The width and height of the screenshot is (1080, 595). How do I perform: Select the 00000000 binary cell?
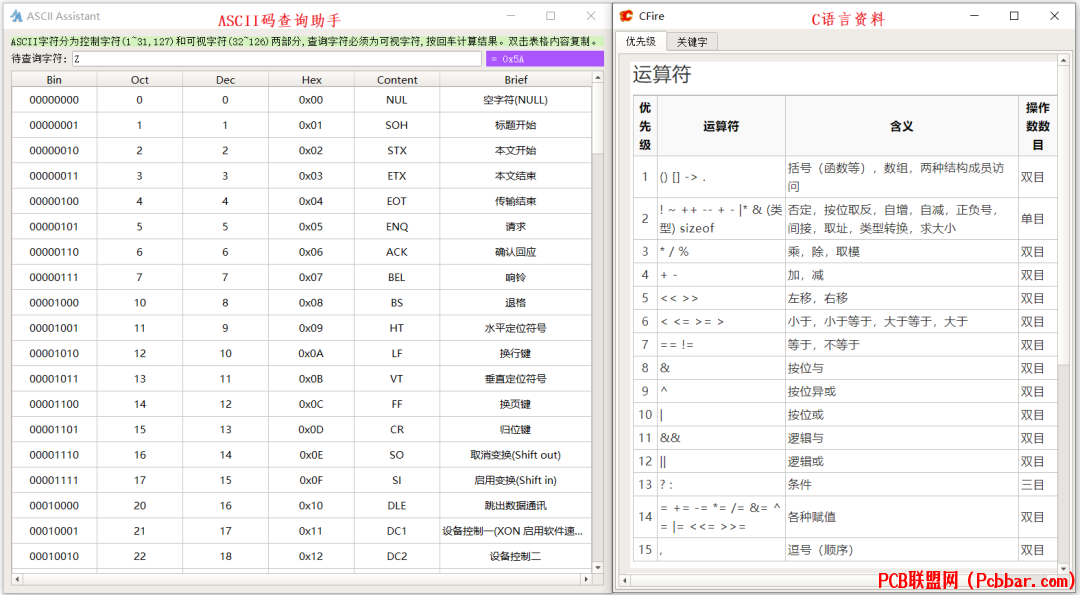tap(54, 100)
